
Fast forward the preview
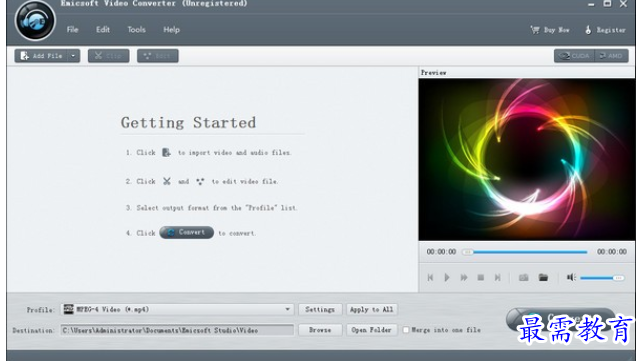tap(464, 278)
